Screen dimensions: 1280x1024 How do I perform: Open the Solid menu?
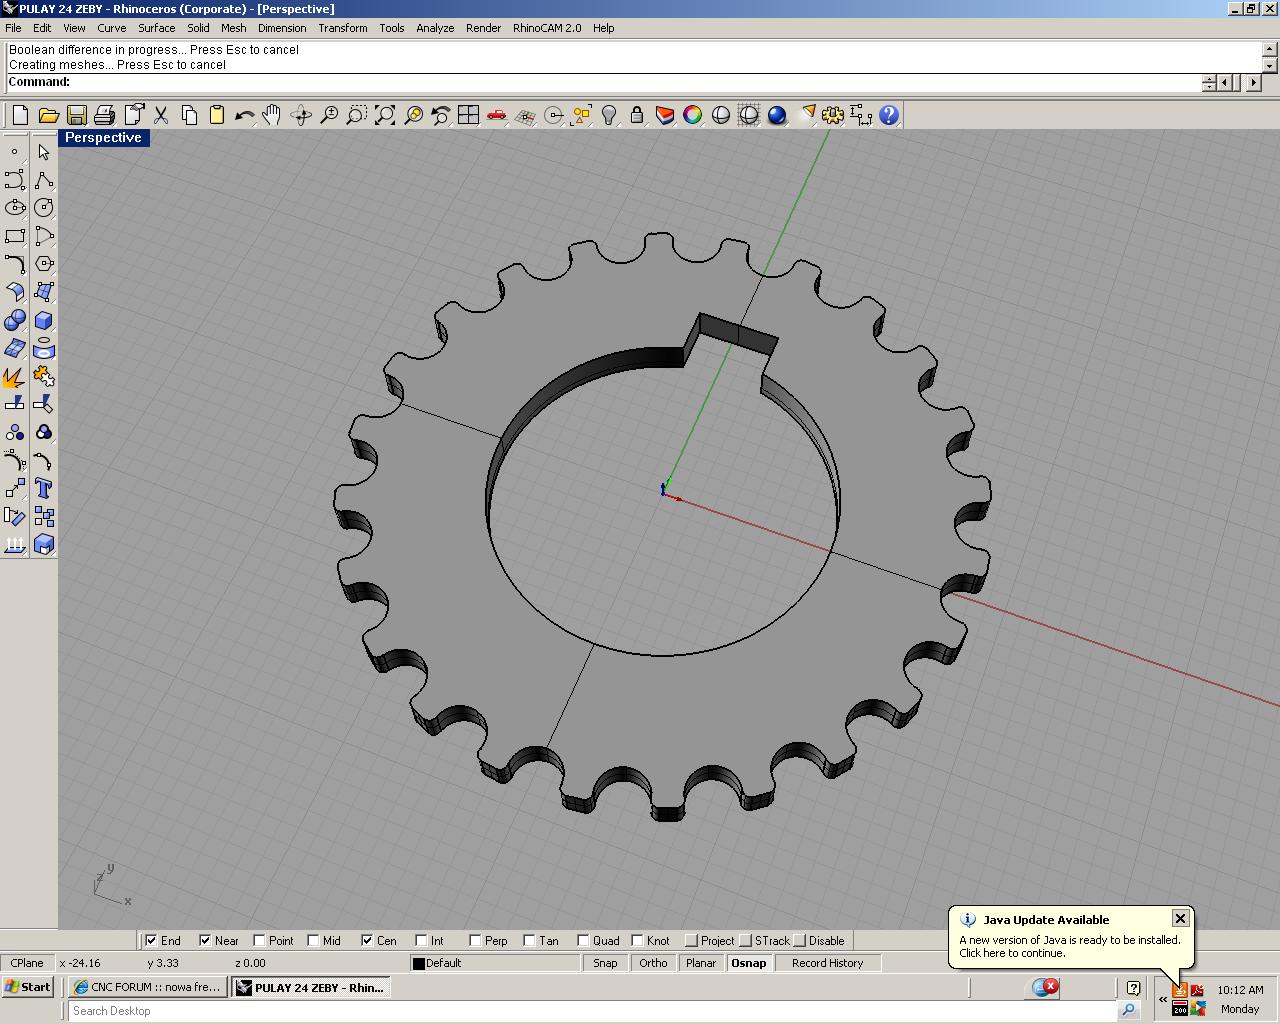(x=198, y=28)
